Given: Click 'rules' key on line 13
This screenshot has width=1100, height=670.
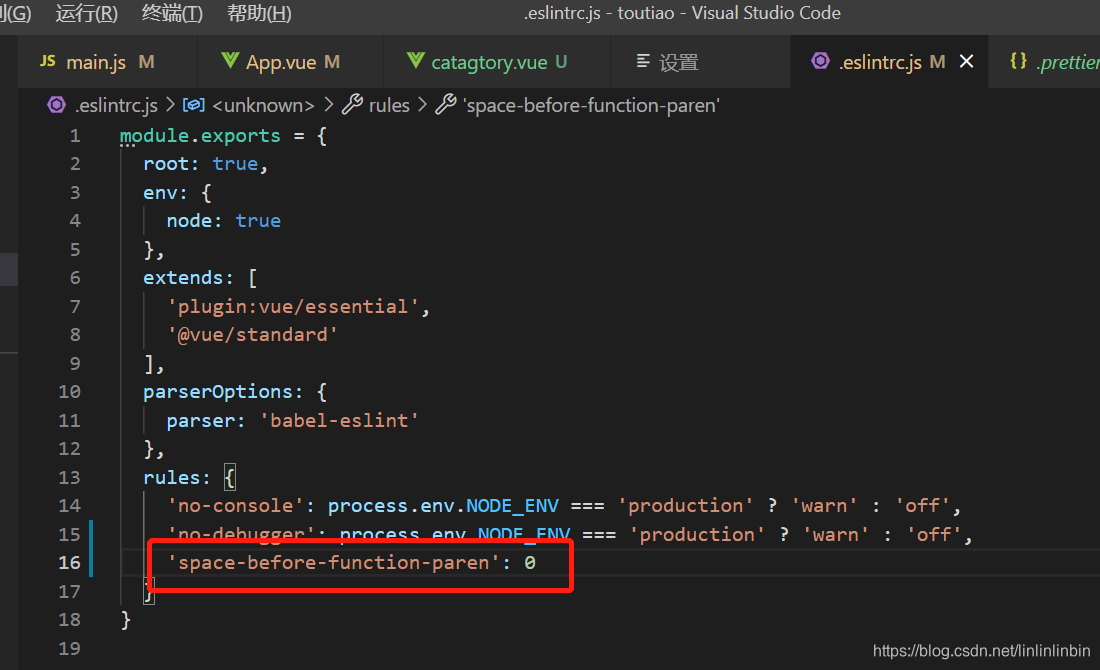Looking at the screenshot, I should [x=171, y=477].
